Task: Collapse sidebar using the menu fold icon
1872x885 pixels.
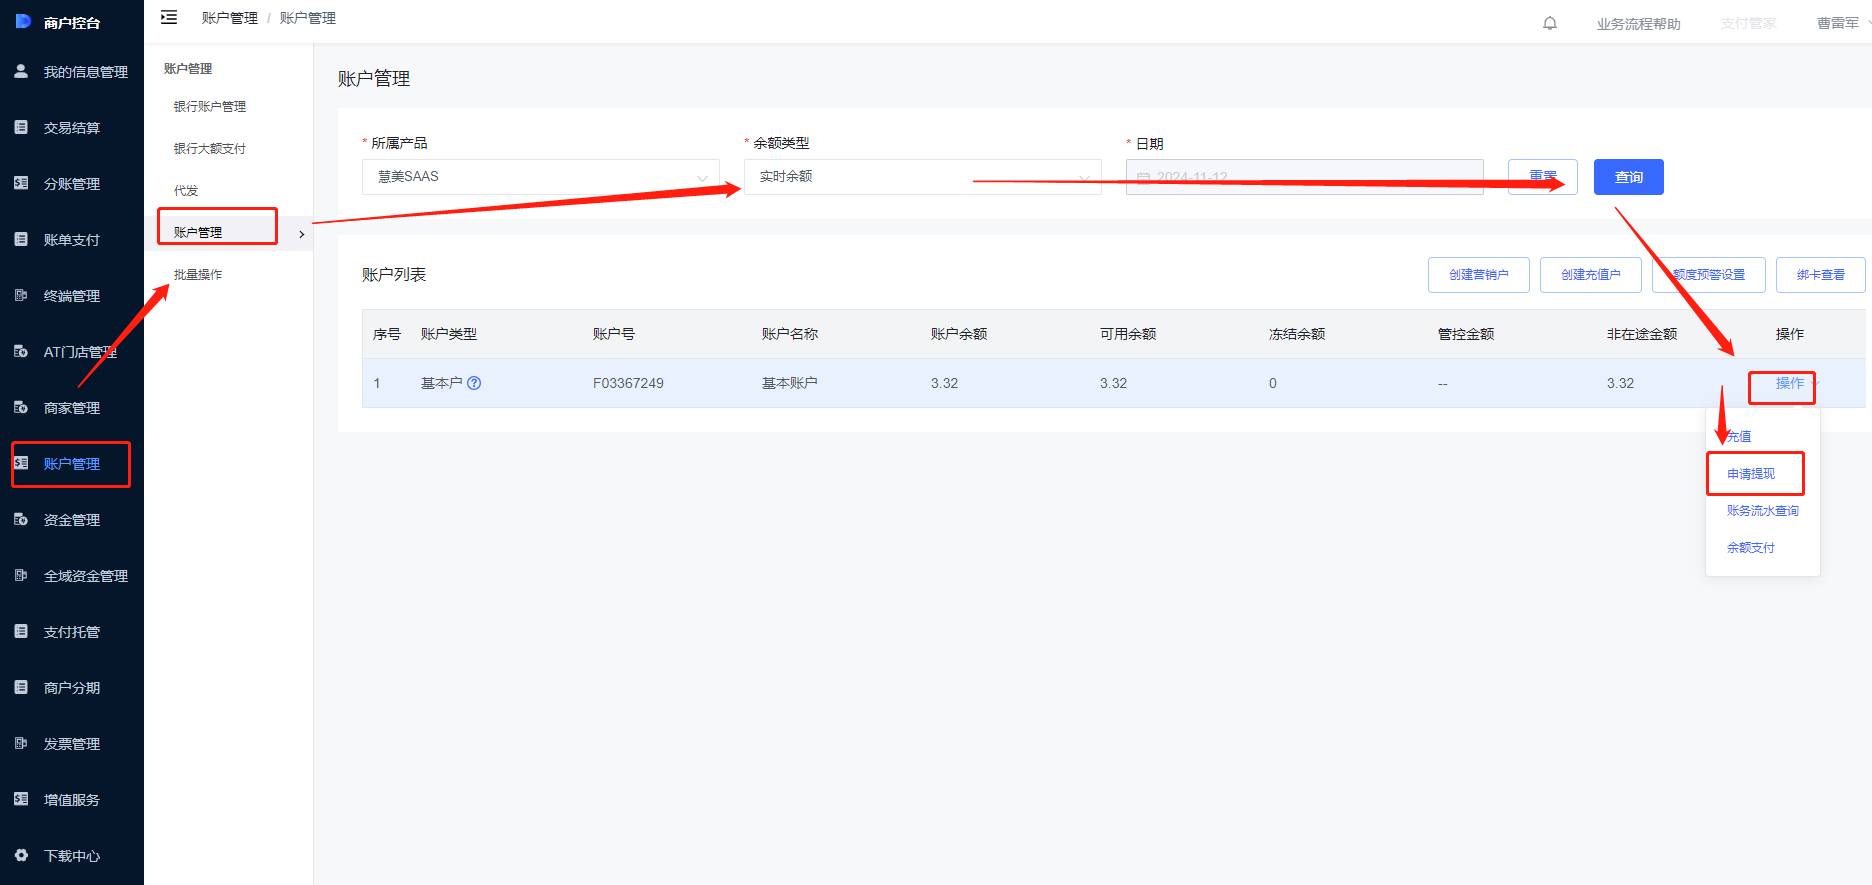Action: point(169,17)
